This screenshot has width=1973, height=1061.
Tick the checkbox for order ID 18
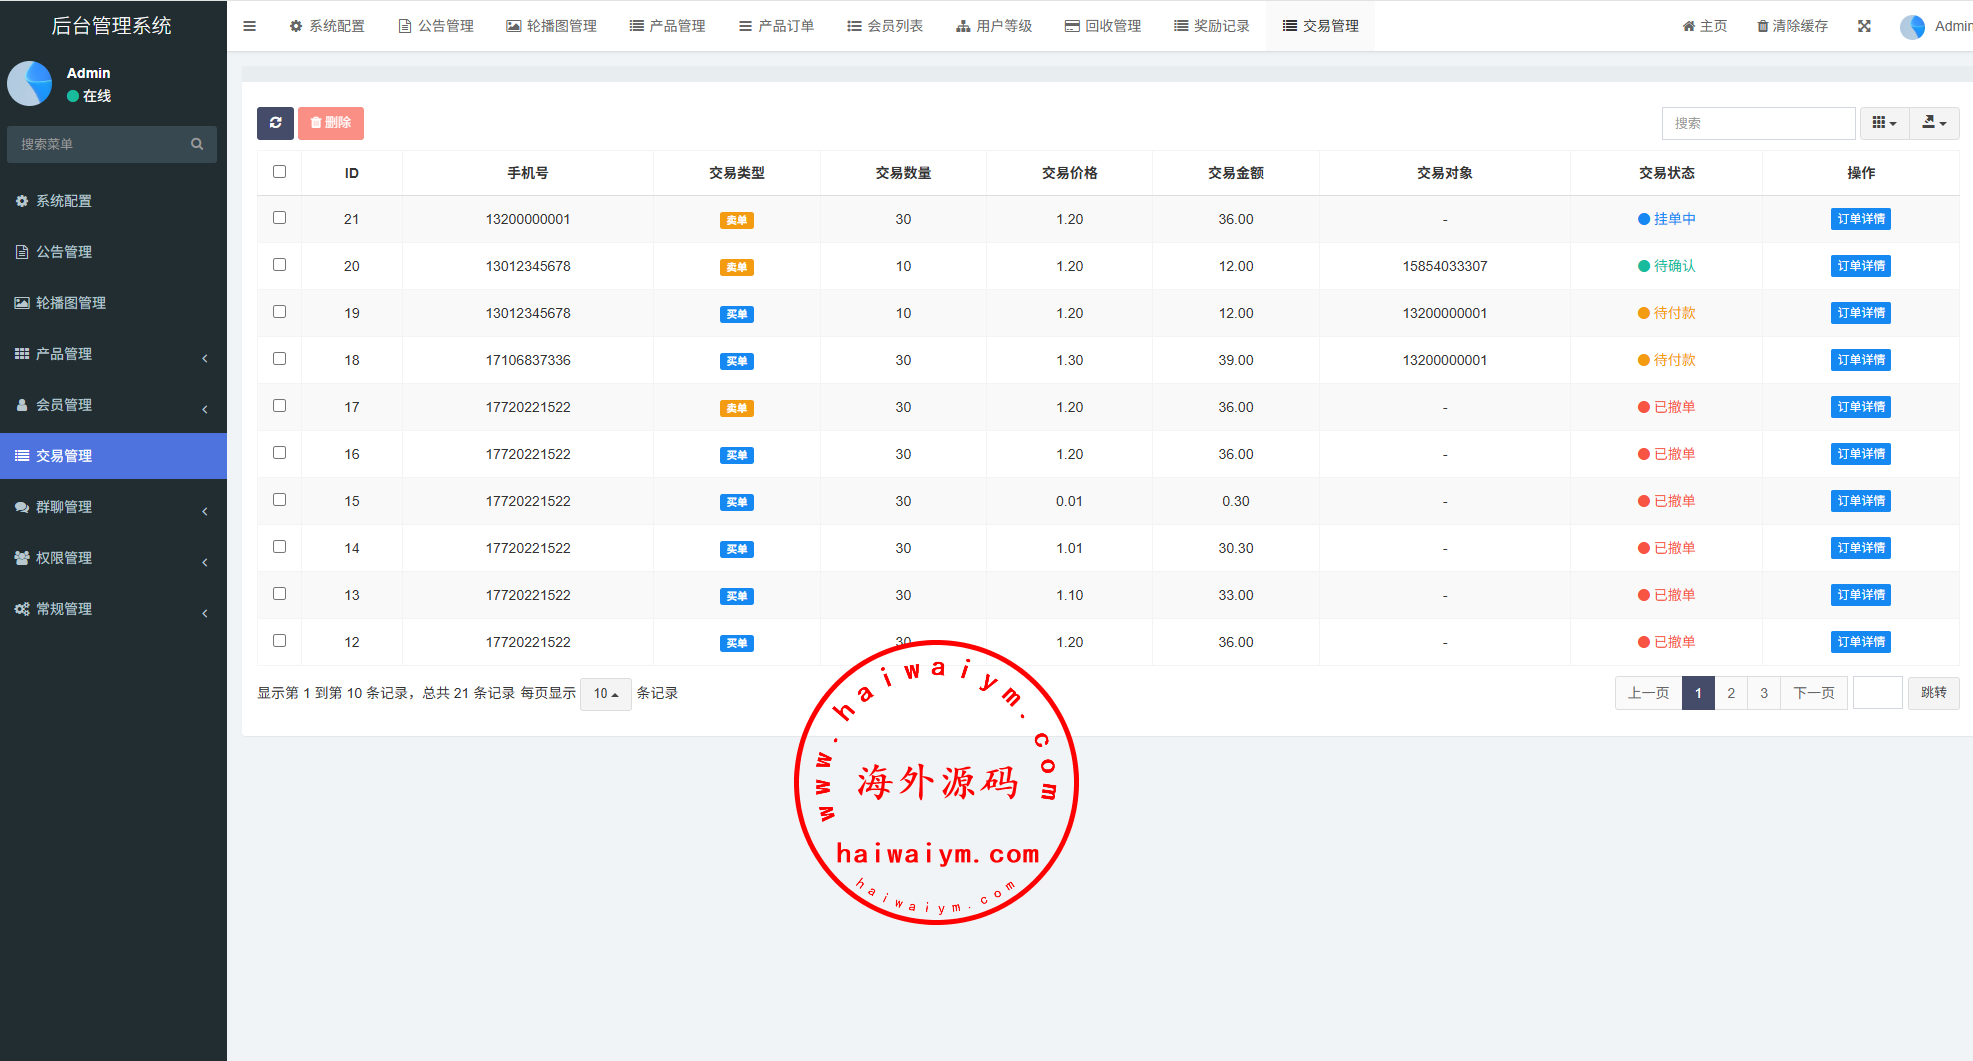(x=280, y=359)
